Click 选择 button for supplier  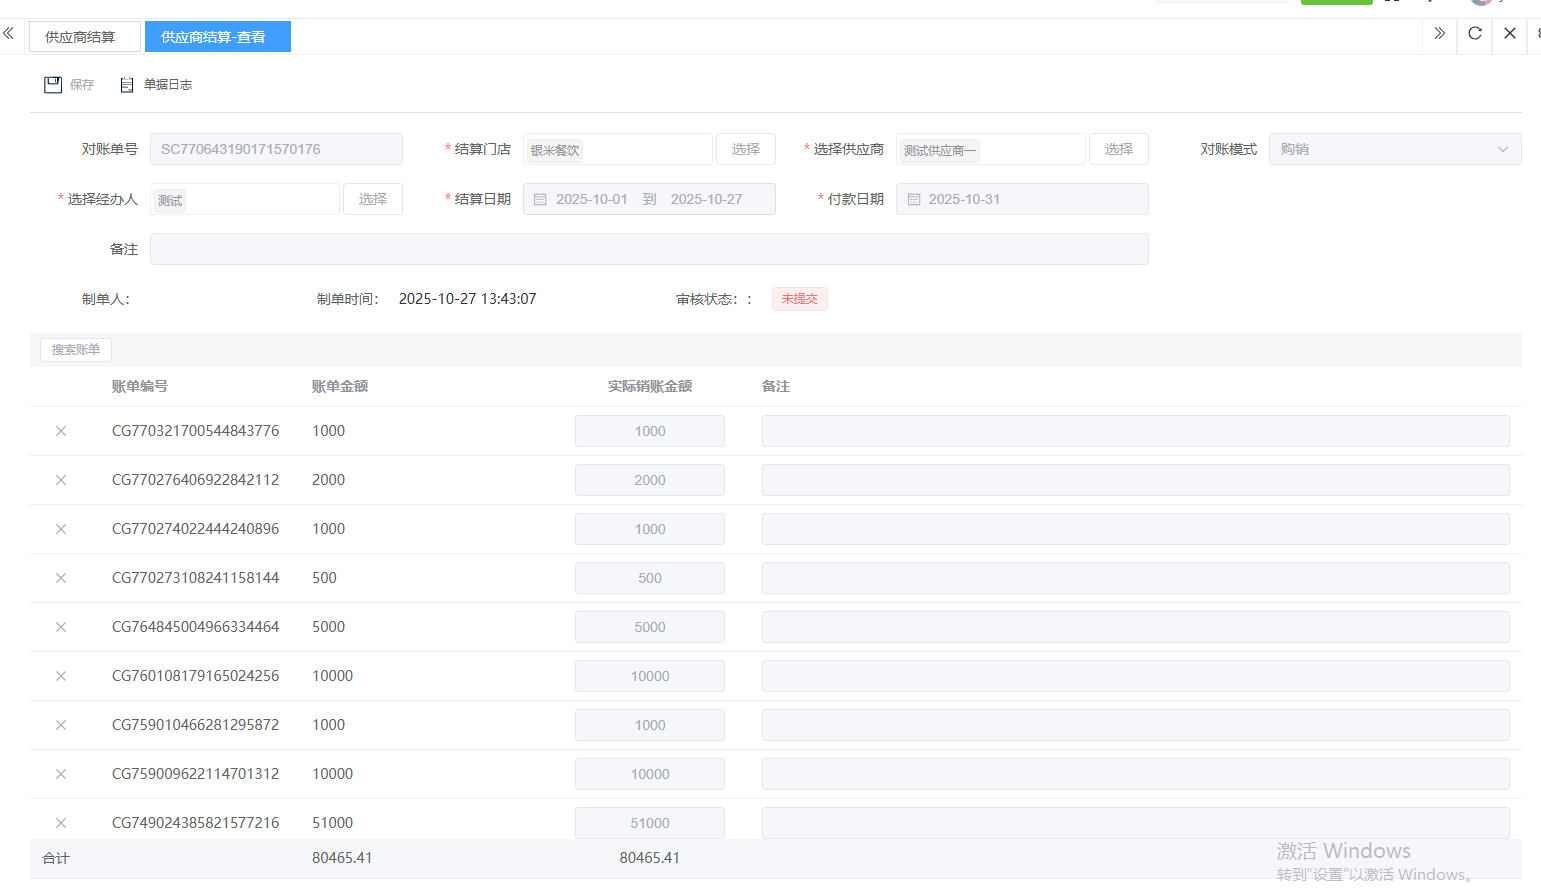click(x=1118, y=149)
